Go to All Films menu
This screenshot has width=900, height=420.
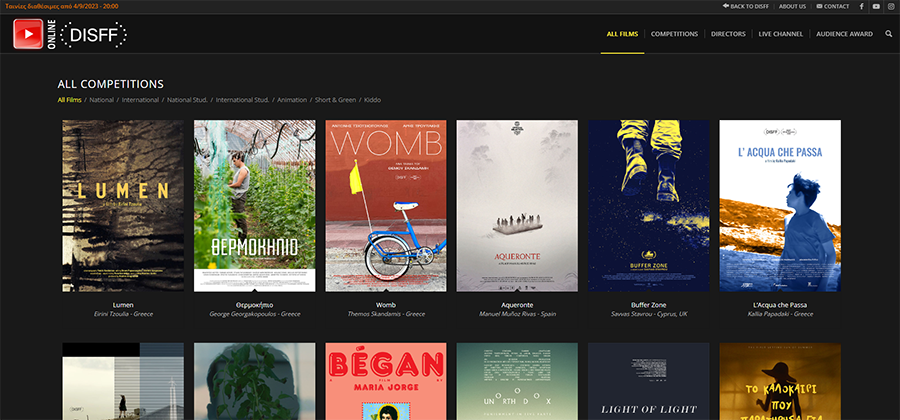tap(622, 34)
